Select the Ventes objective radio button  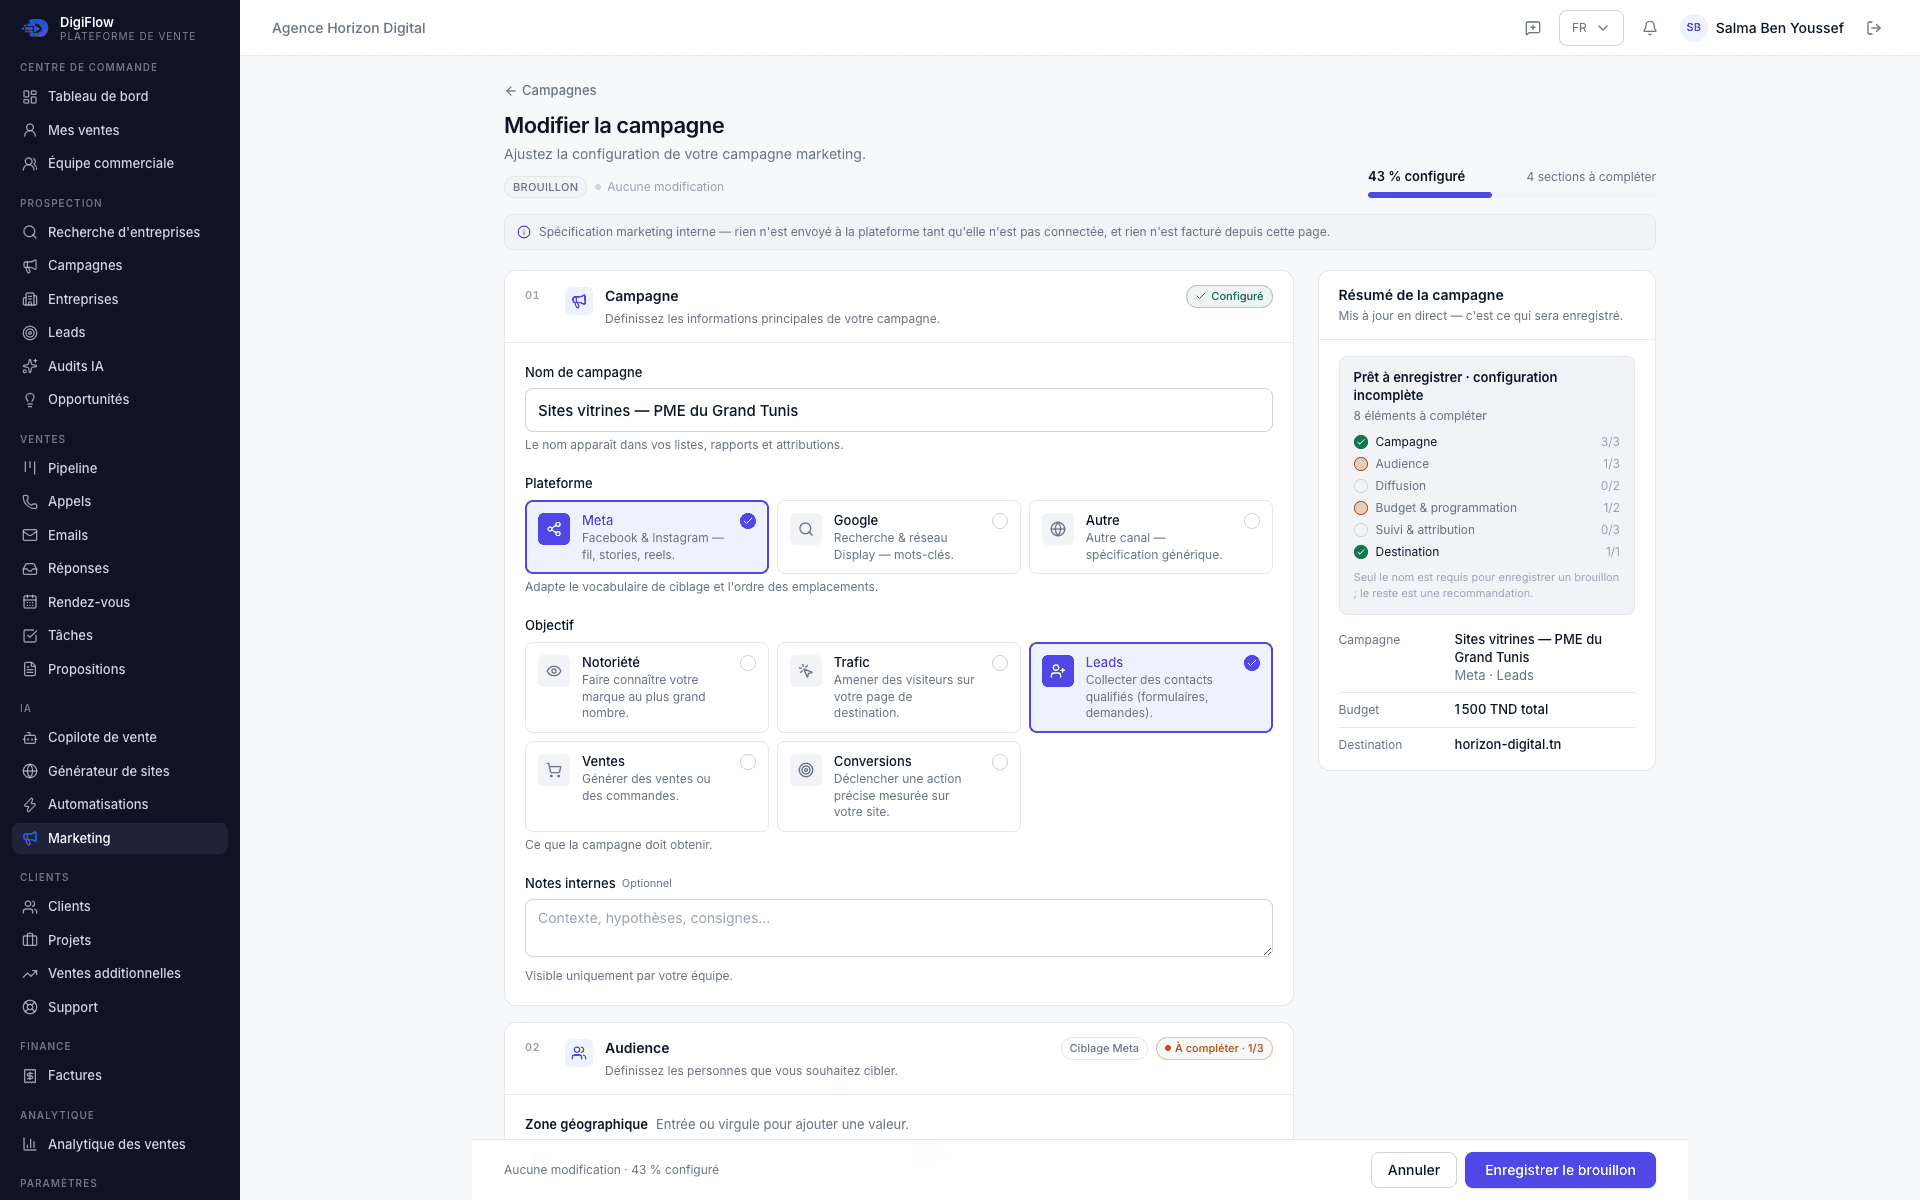click(x=748, y=762)
